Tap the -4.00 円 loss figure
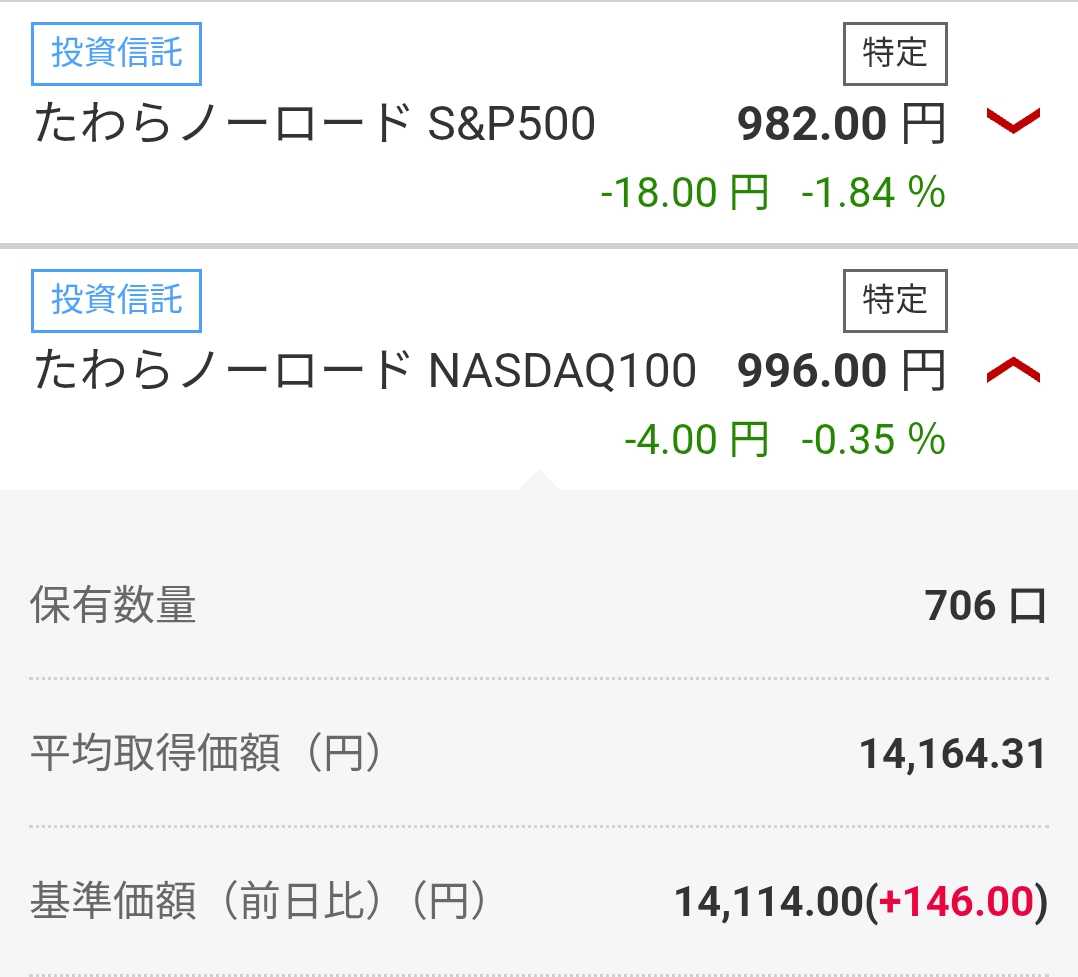The image size is (1078, 977). coord(696,440)
